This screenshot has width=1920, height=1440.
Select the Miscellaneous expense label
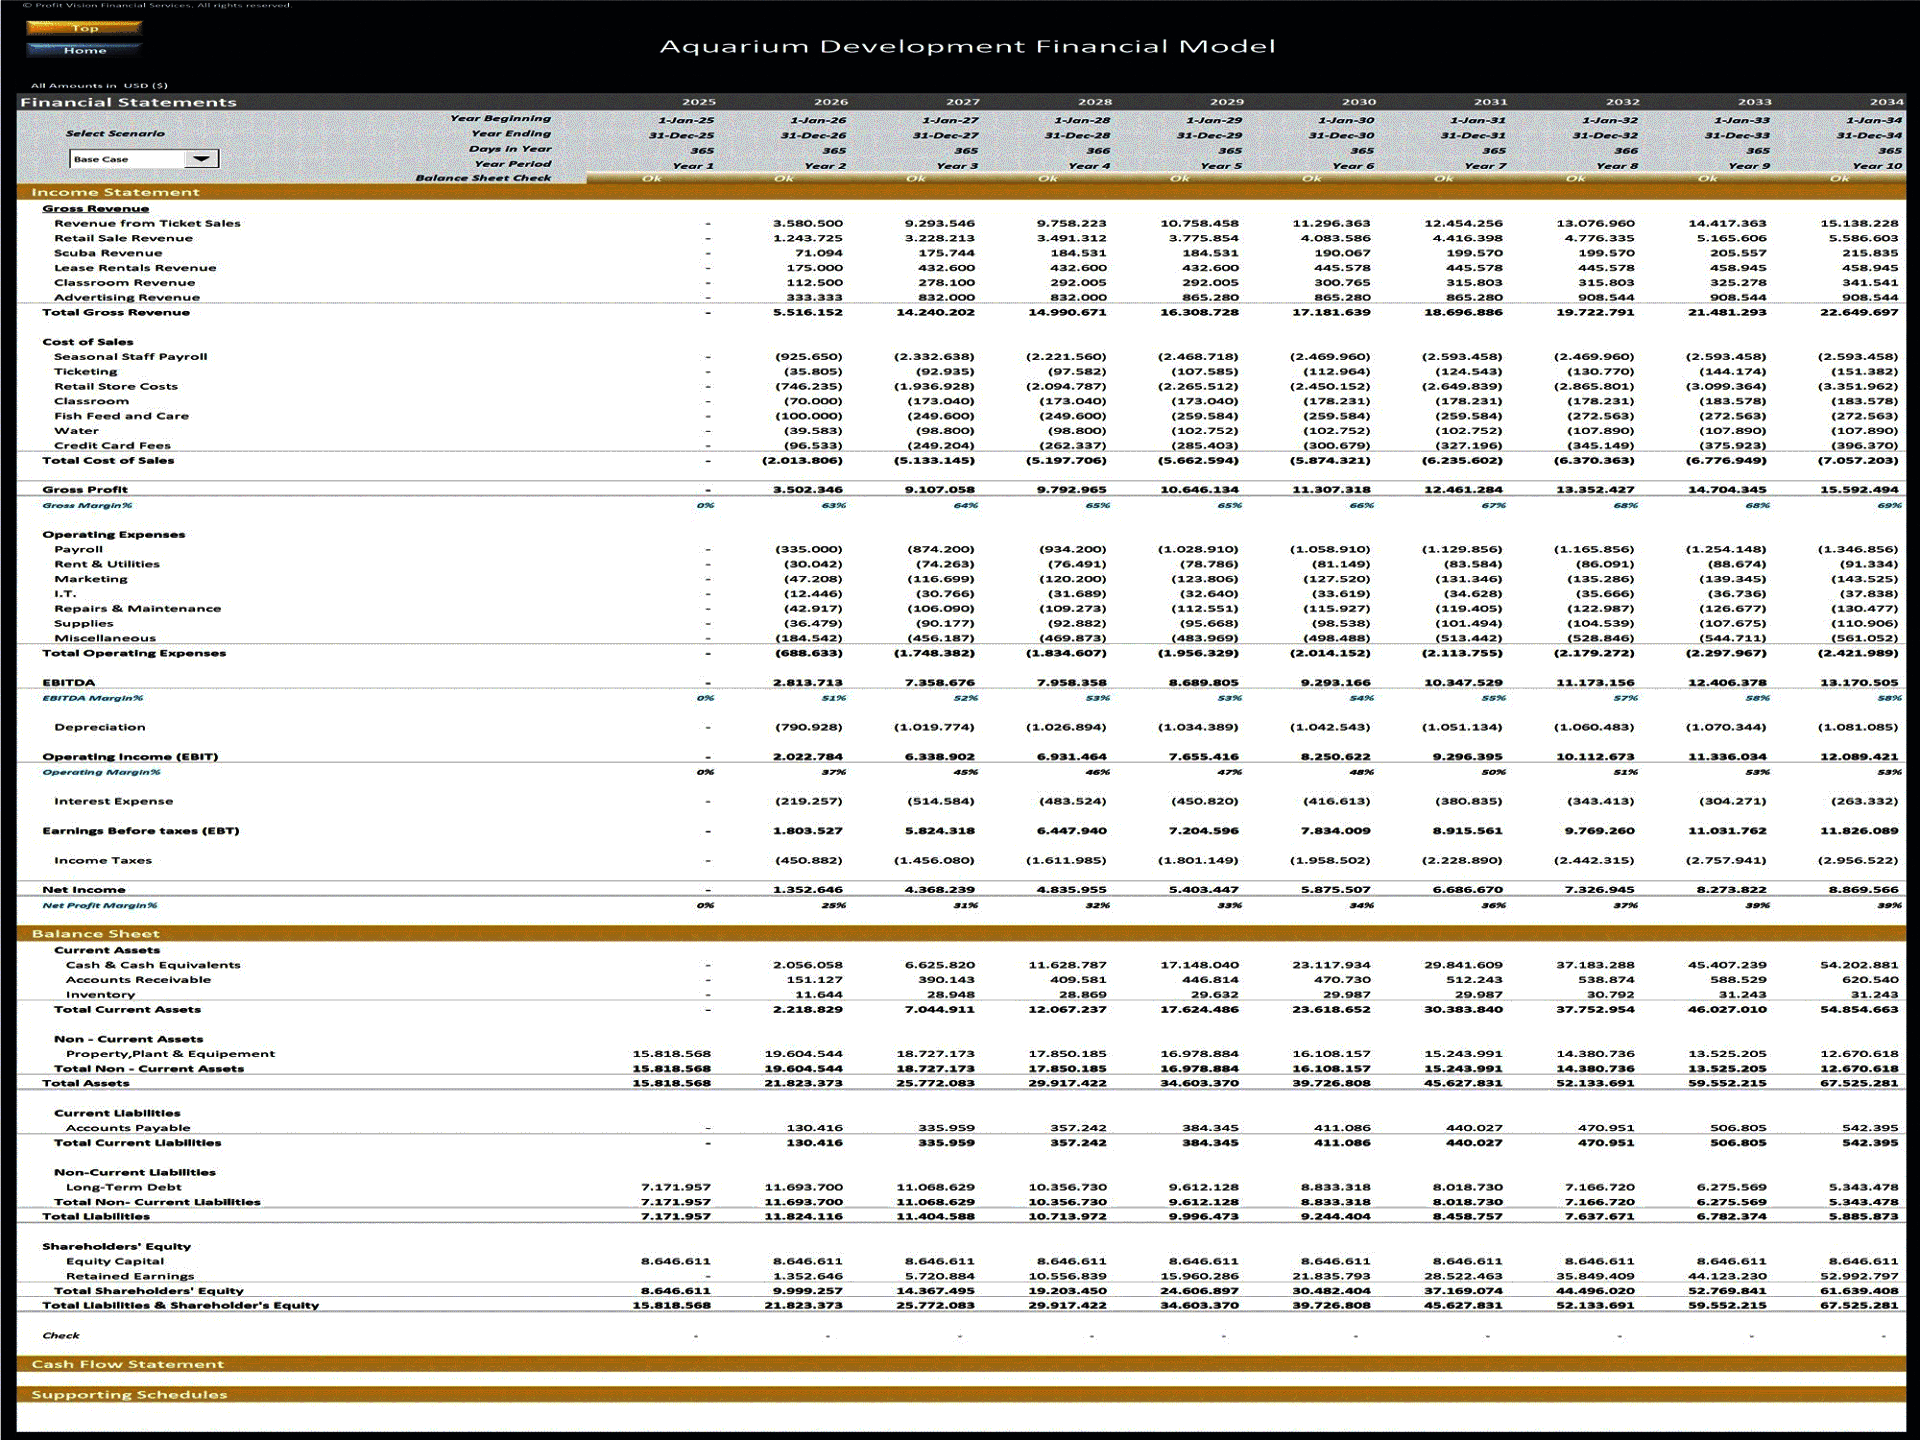tap(105, 638)
